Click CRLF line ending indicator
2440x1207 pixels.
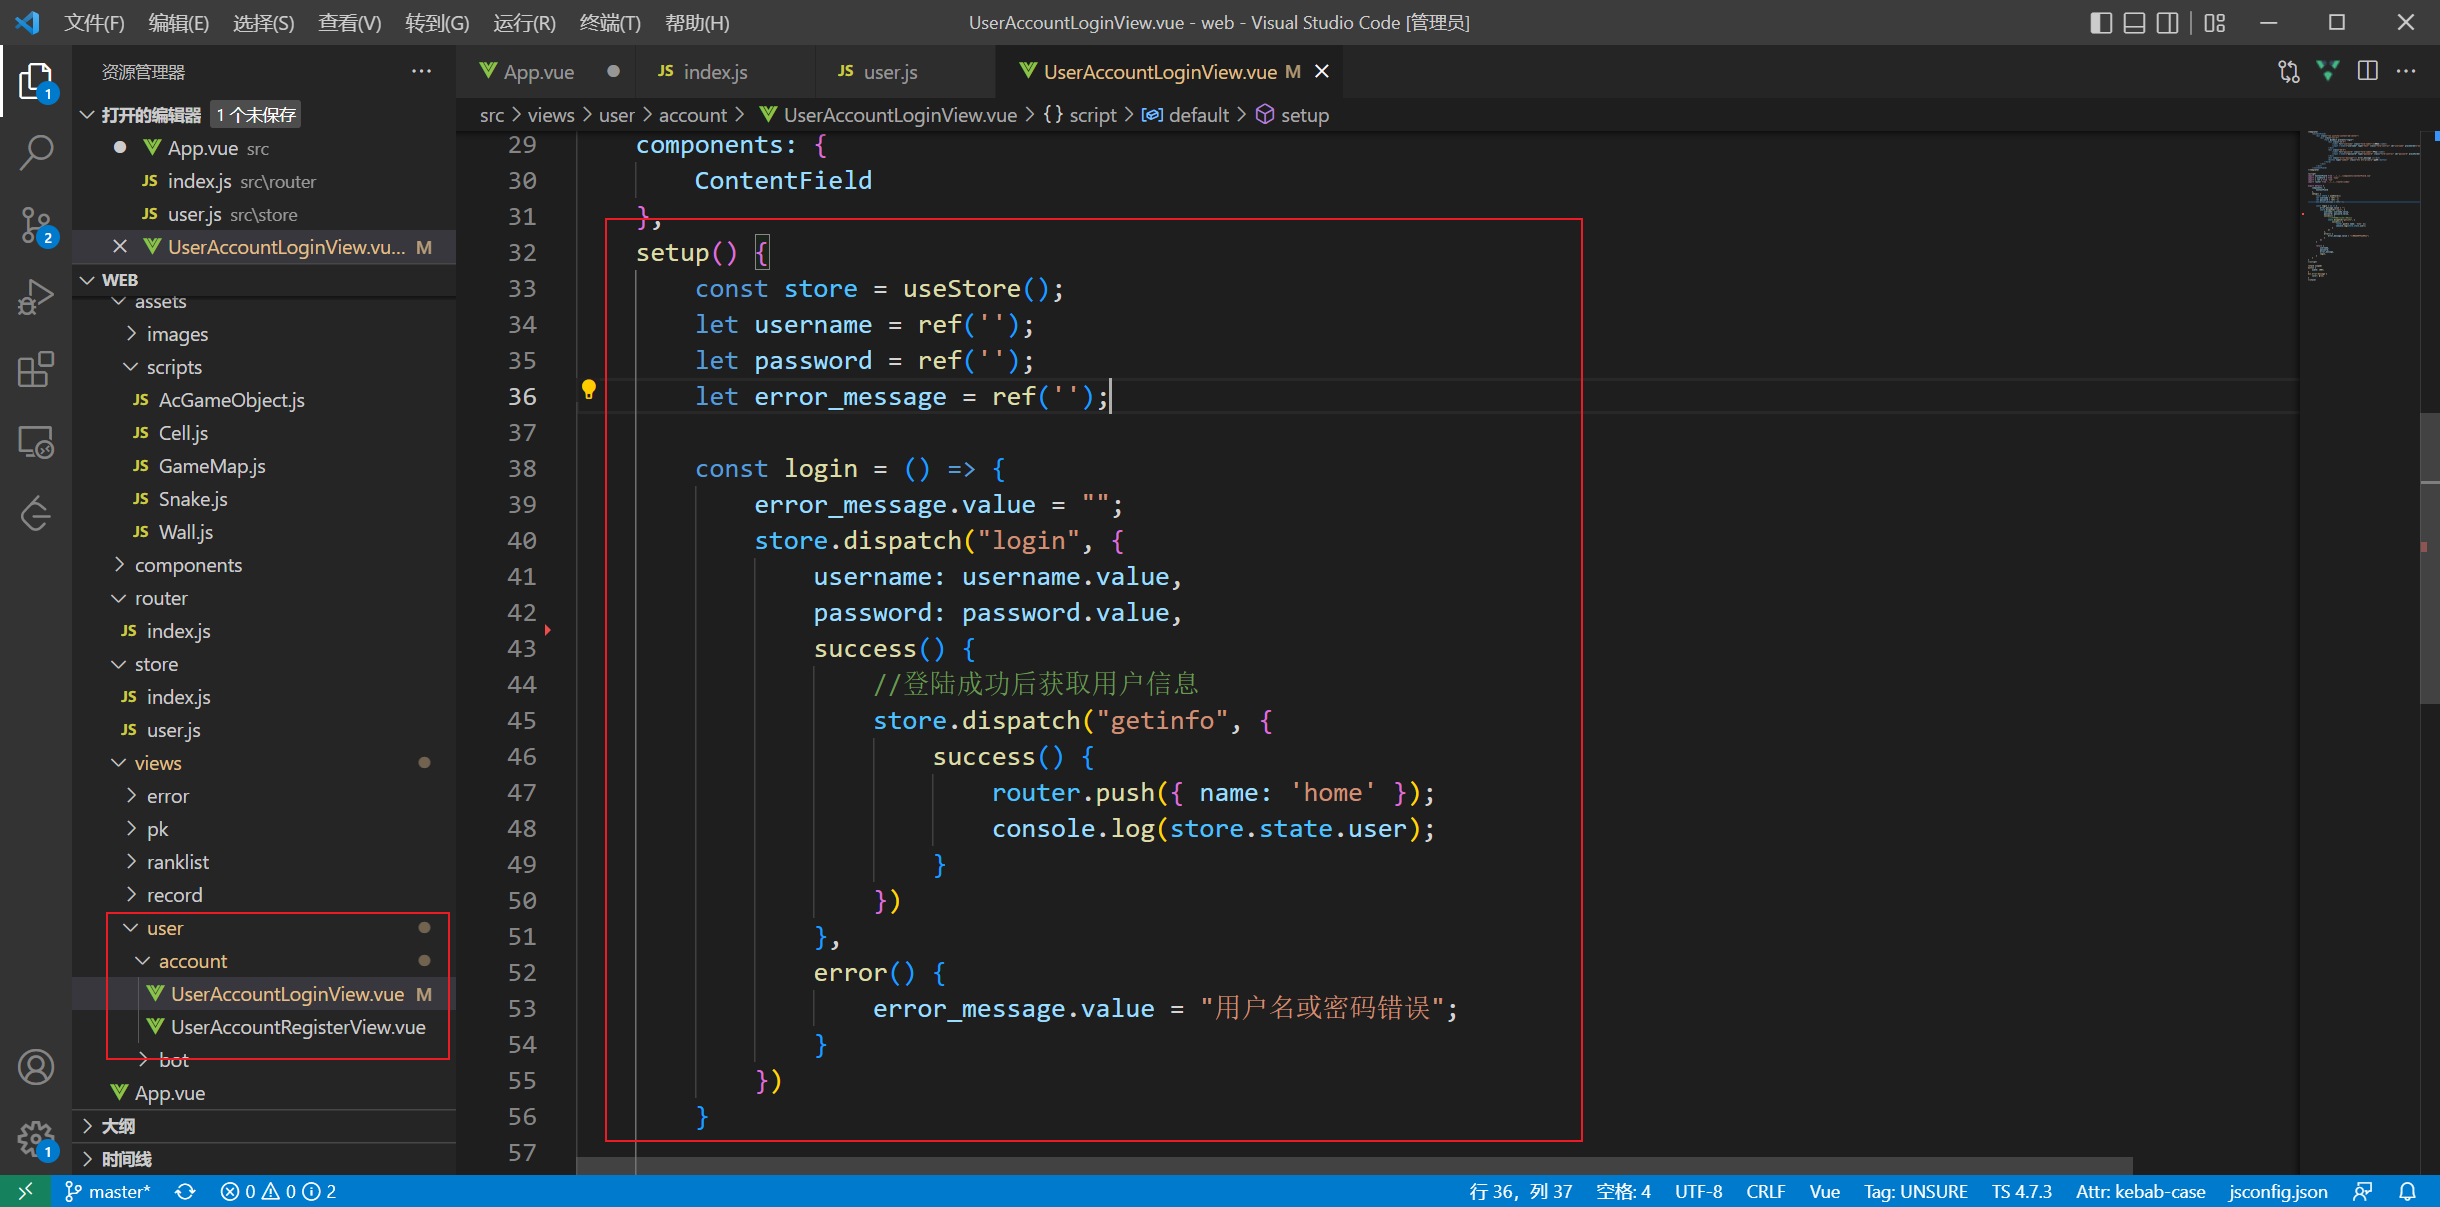[1765, 1191]
